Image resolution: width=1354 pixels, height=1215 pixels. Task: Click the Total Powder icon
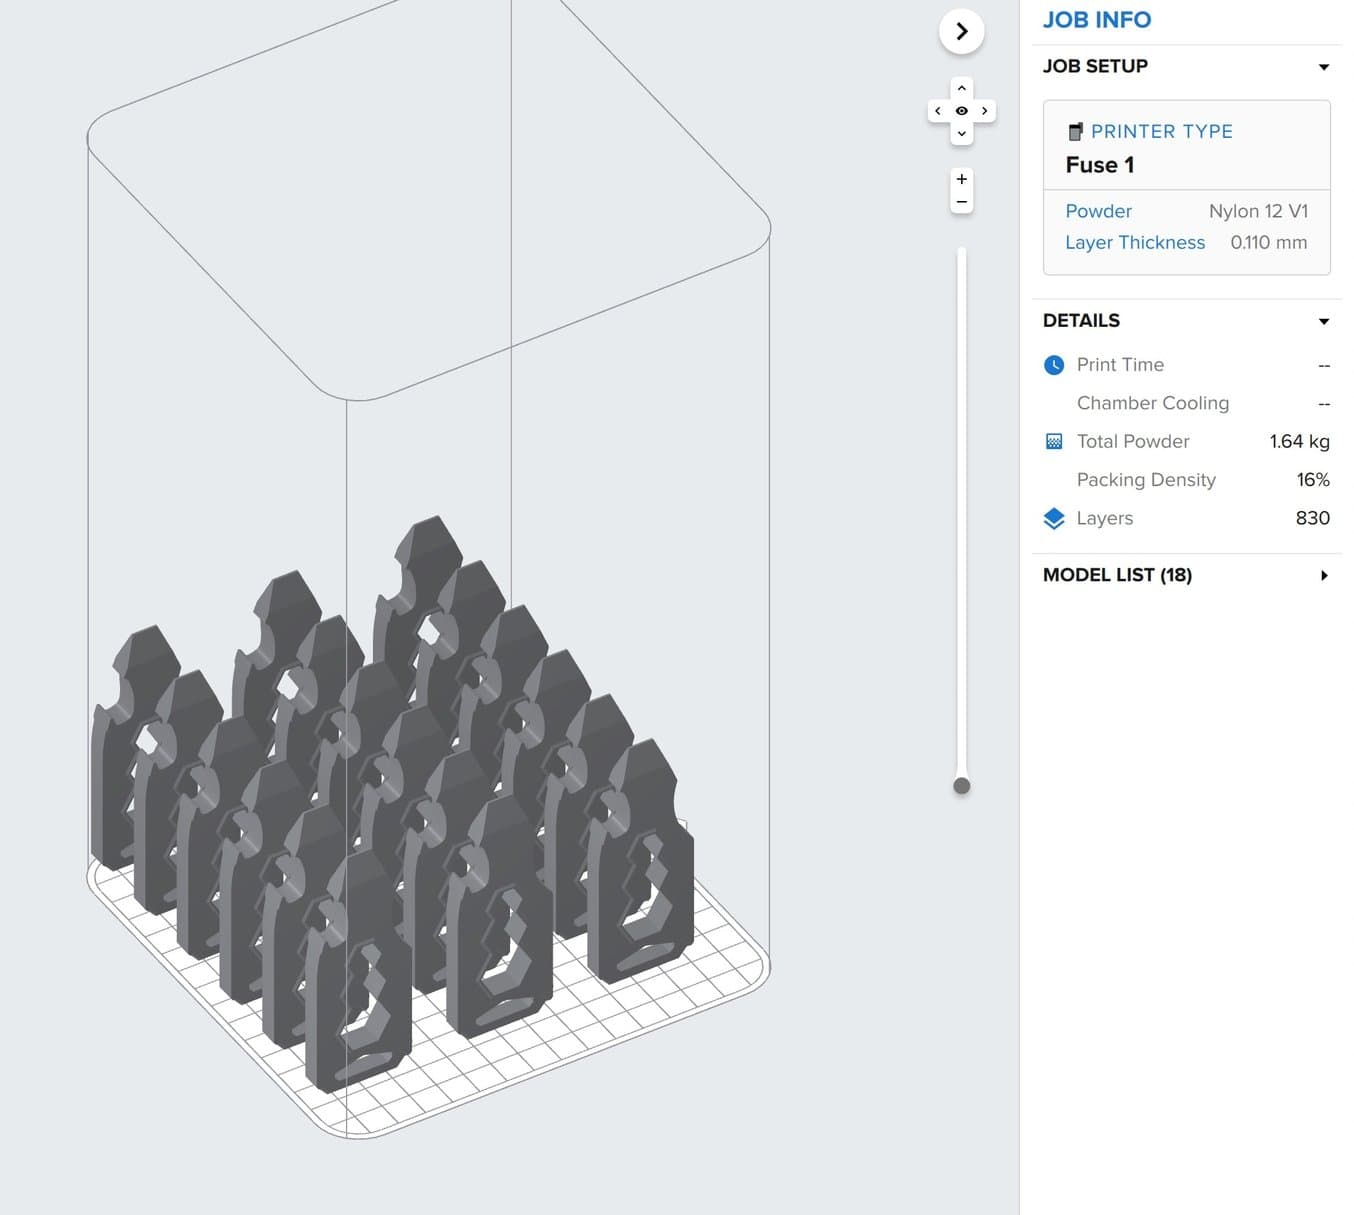(x=1054, y=441)
